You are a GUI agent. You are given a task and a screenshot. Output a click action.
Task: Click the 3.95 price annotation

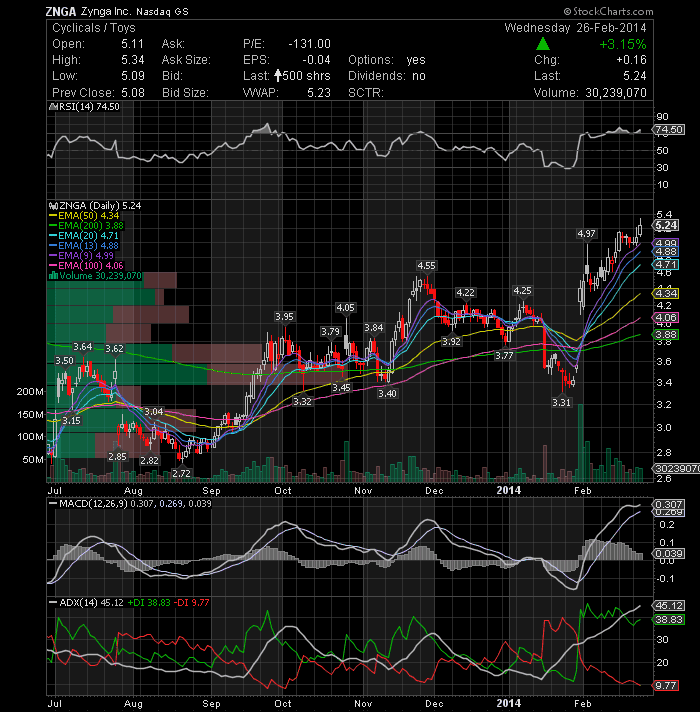coord(284,316)
